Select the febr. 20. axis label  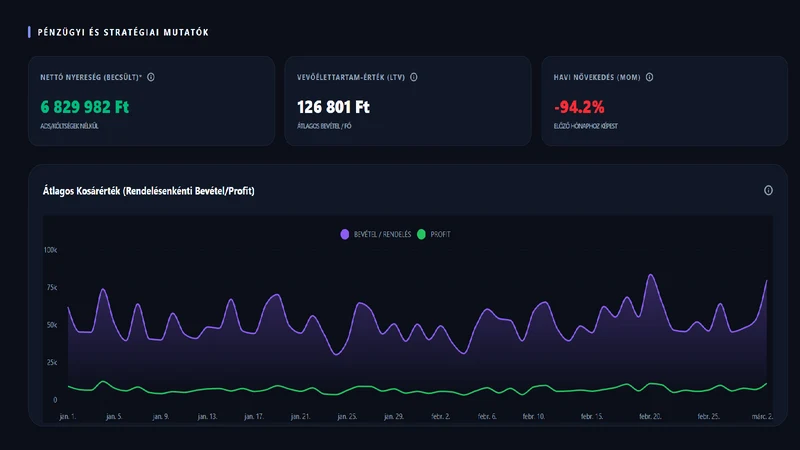tap(650, 416)
